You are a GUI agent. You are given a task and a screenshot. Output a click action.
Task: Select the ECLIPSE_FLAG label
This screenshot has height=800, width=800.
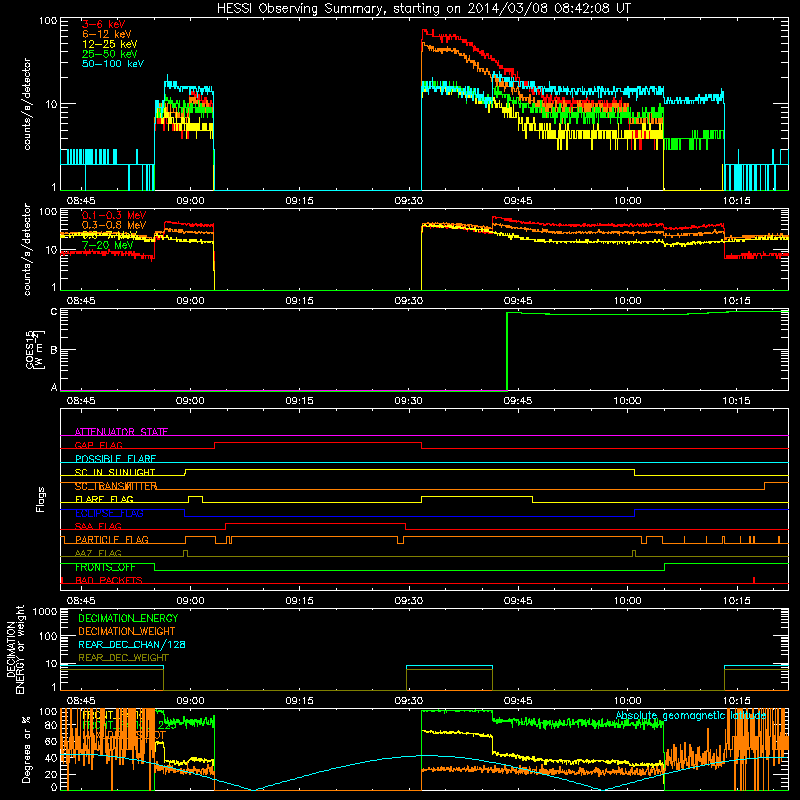[x=109, y=513]
